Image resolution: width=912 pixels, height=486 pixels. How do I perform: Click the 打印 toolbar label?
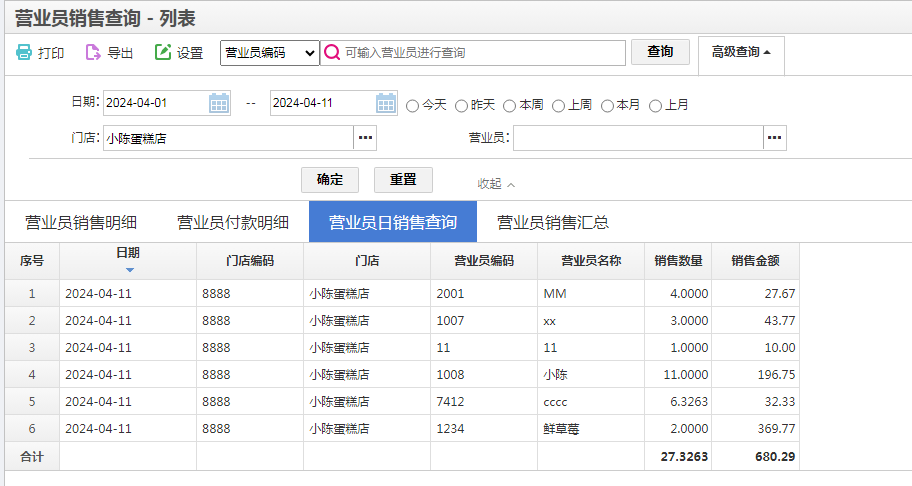[x=51, y=53]
